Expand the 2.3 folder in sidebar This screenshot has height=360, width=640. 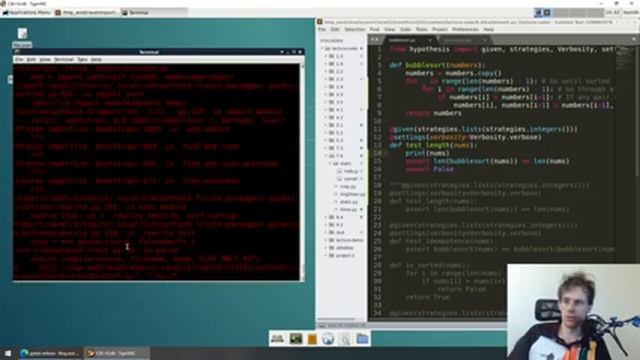pos(326,79)
